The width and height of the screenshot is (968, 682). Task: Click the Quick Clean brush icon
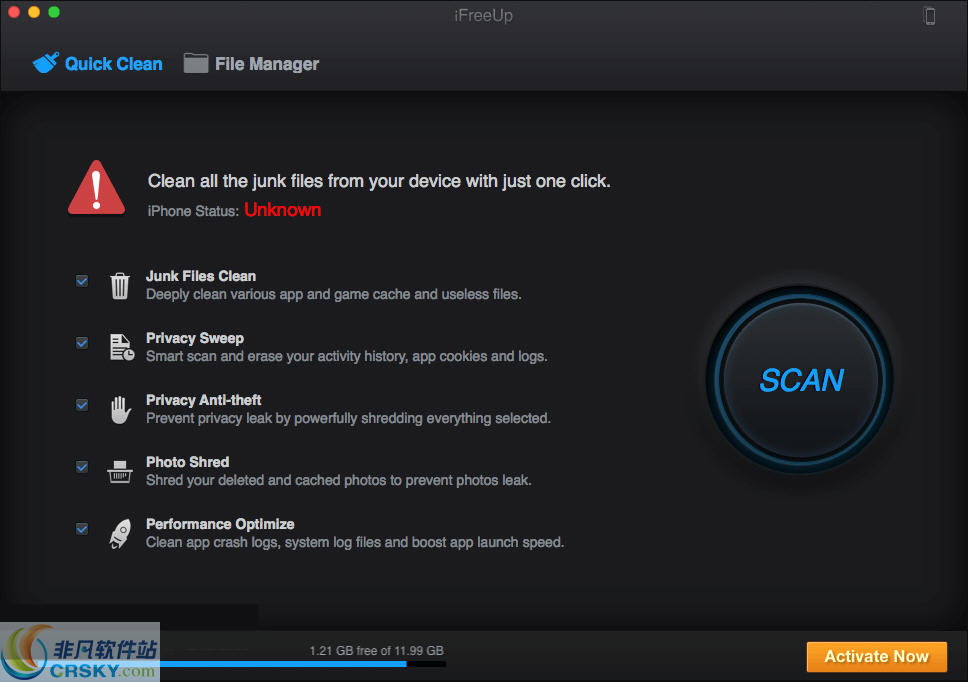46,63
